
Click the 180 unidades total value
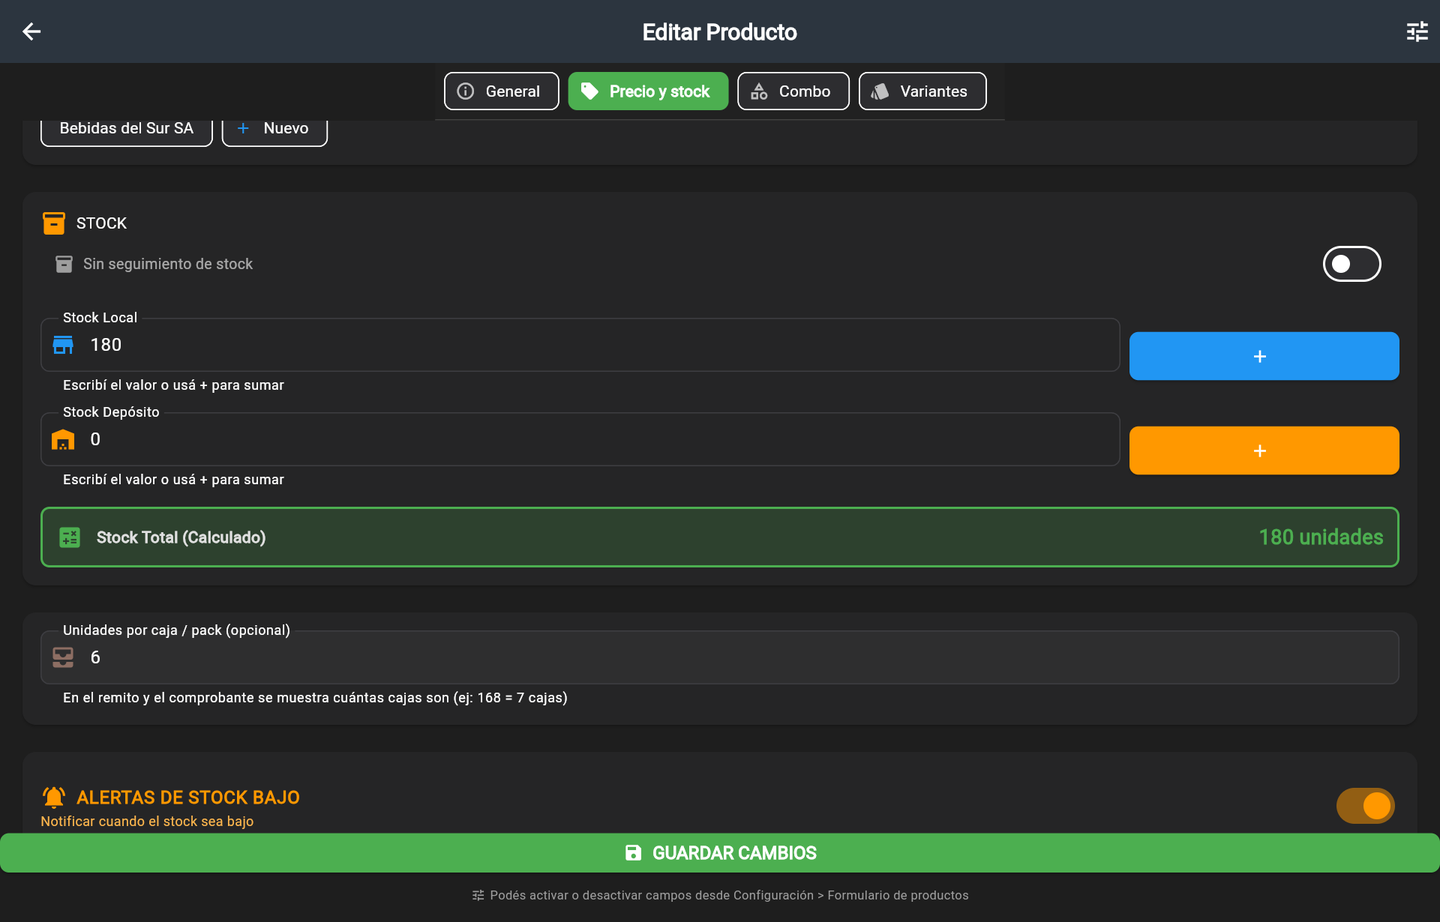coord(1321,538)
